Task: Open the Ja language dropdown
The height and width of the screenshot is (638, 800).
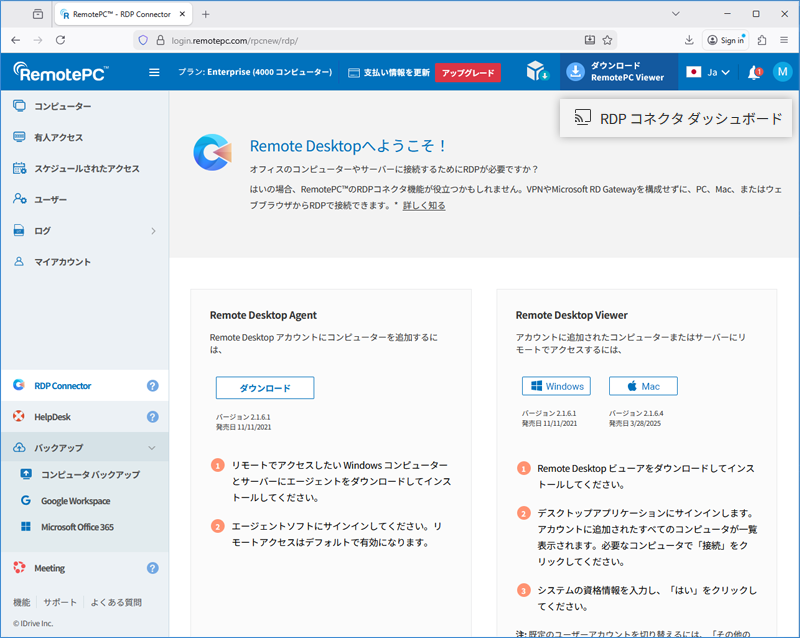Action: [718, 72]
